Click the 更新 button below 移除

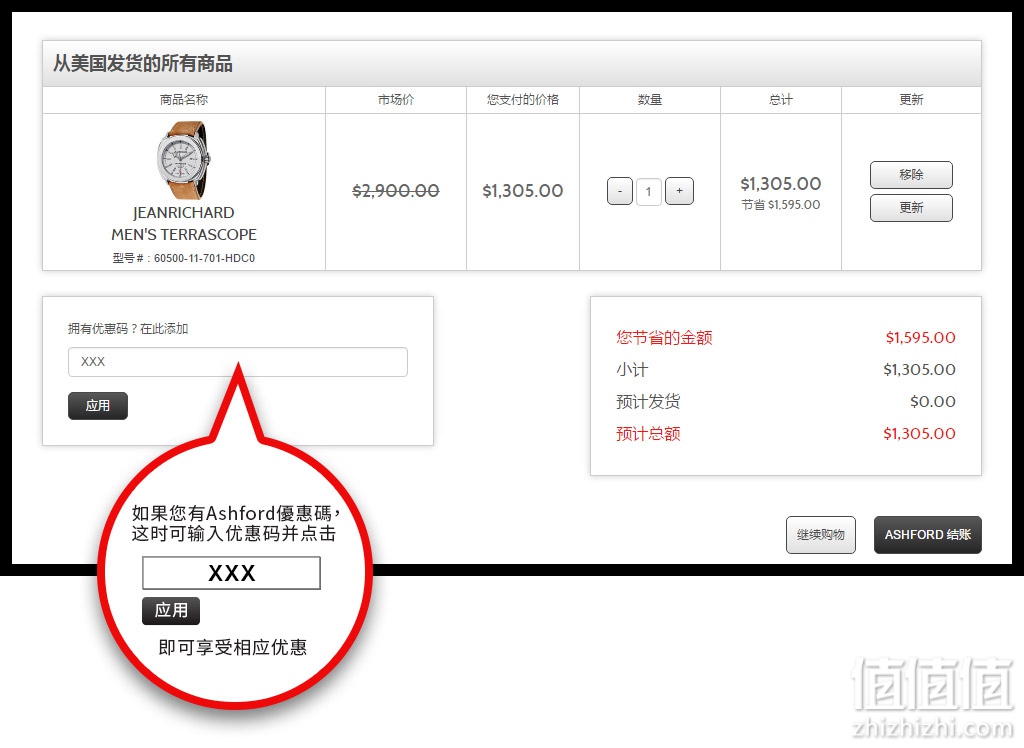coord(911,208)
